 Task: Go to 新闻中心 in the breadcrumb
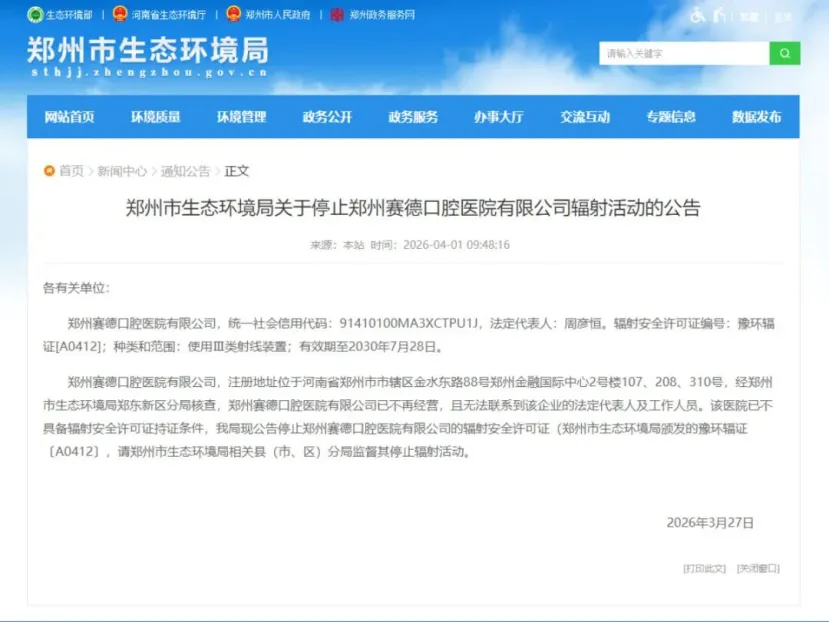(122, 171)
